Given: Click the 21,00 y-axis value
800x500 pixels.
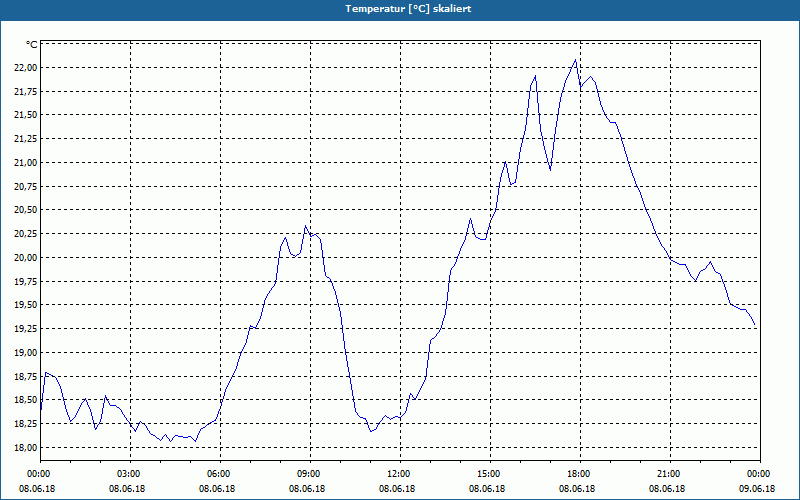Looking at the screenshot, I should point(26,162).
